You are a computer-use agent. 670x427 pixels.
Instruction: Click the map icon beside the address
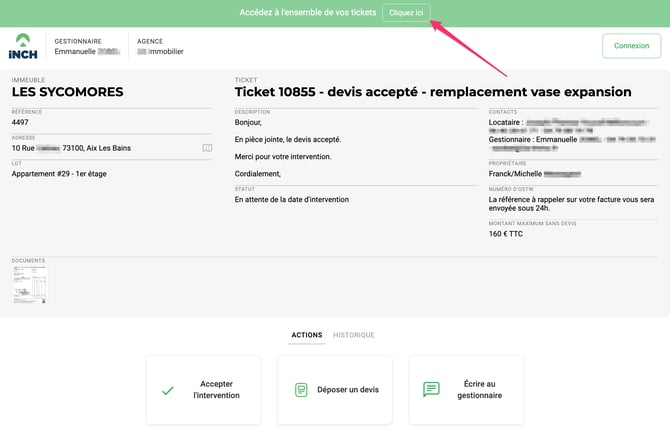(207, 148)
